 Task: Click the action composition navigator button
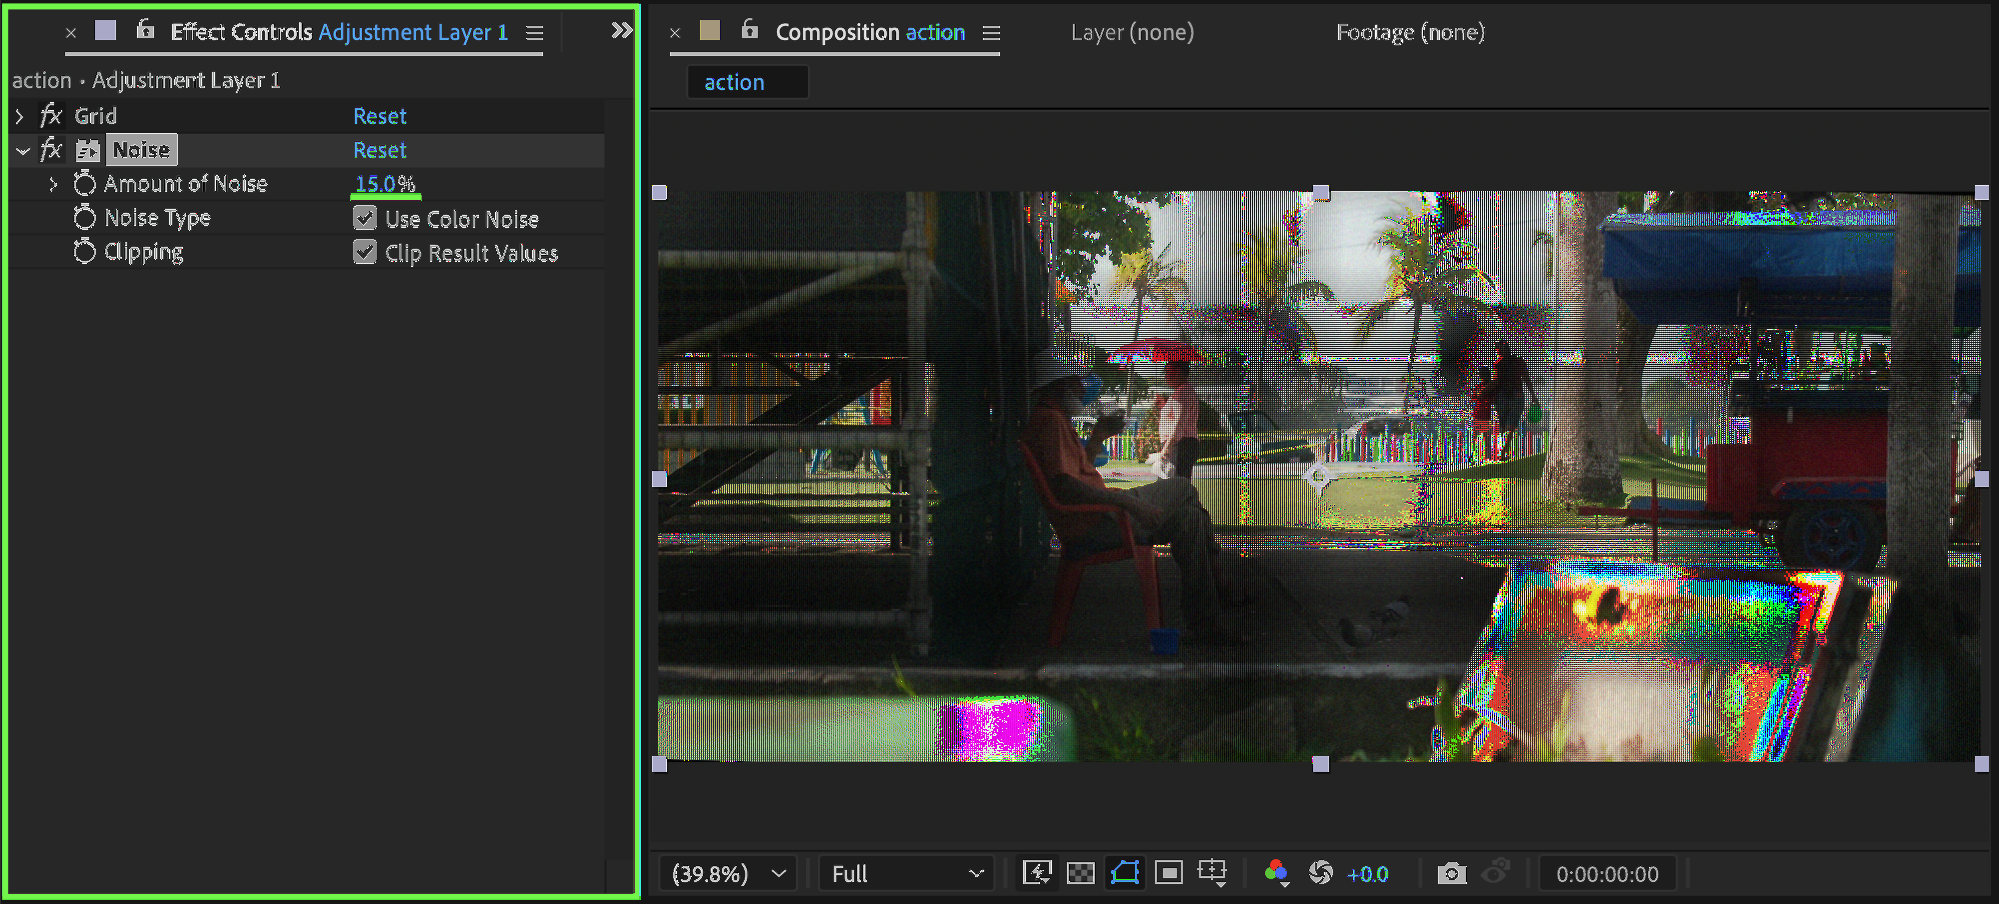(746, 82)
